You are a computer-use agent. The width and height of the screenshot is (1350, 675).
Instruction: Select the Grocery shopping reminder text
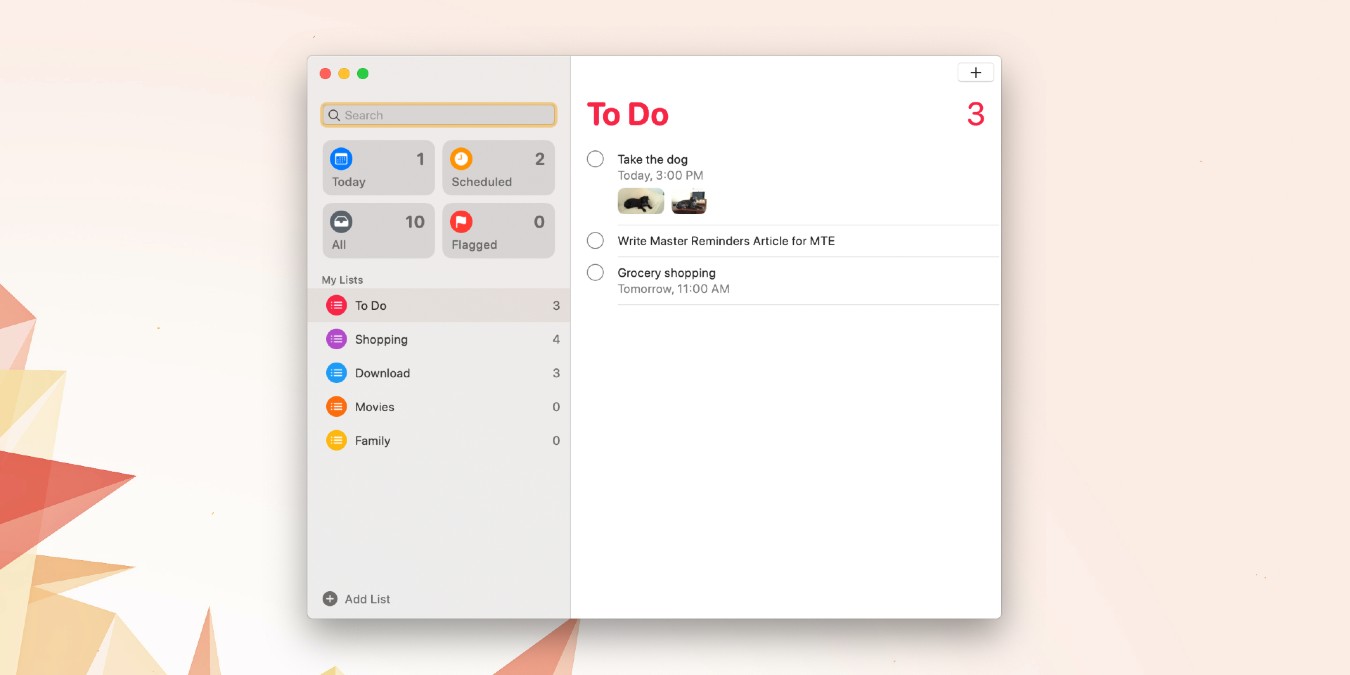(666, 272)
